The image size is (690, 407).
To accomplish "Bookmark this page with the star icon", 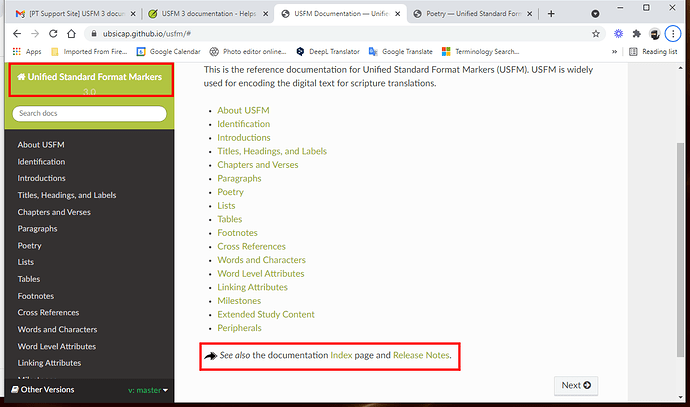I will pyautogui.click(x=596, y=34).
